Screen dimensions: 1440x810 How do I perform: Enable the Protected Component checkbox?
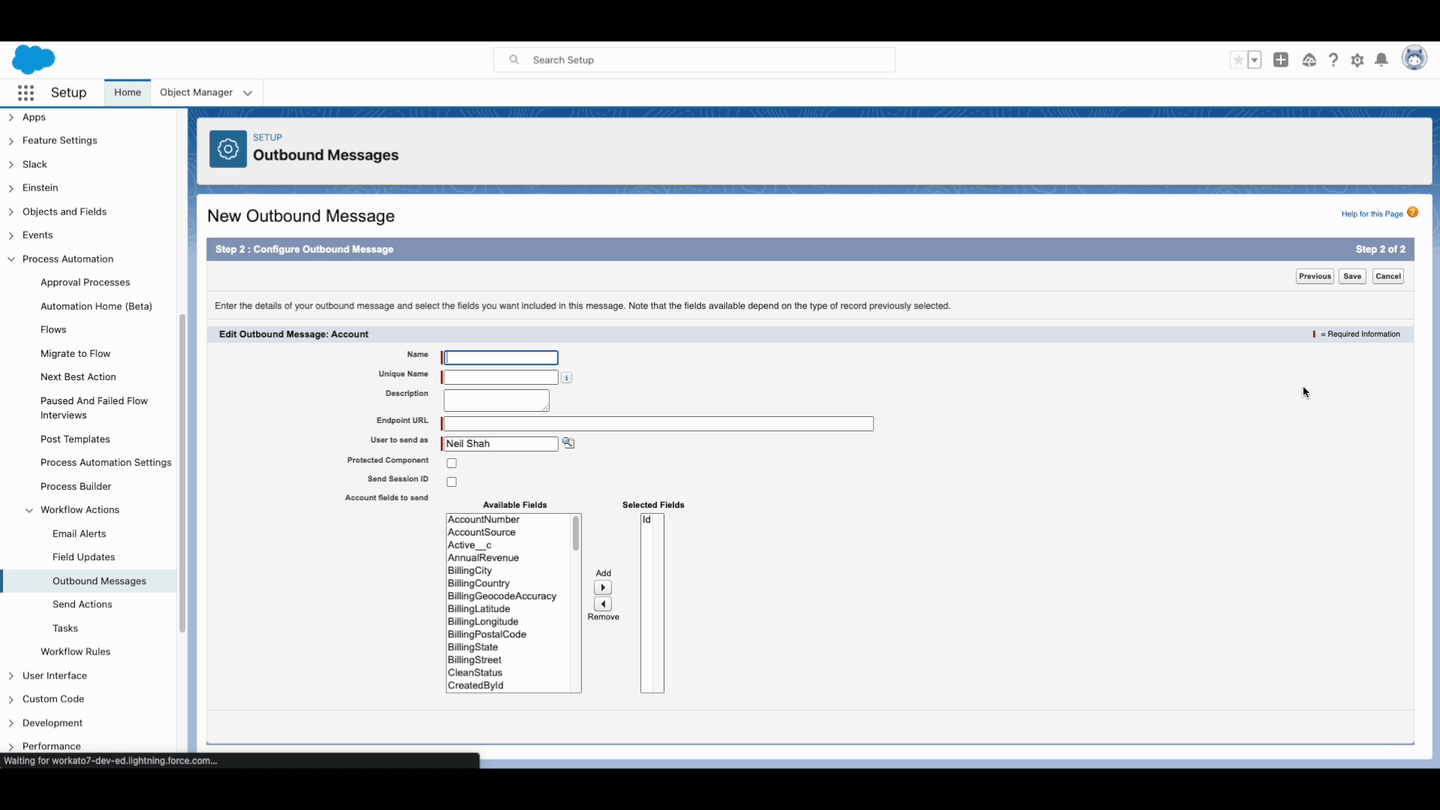[451, 462]
